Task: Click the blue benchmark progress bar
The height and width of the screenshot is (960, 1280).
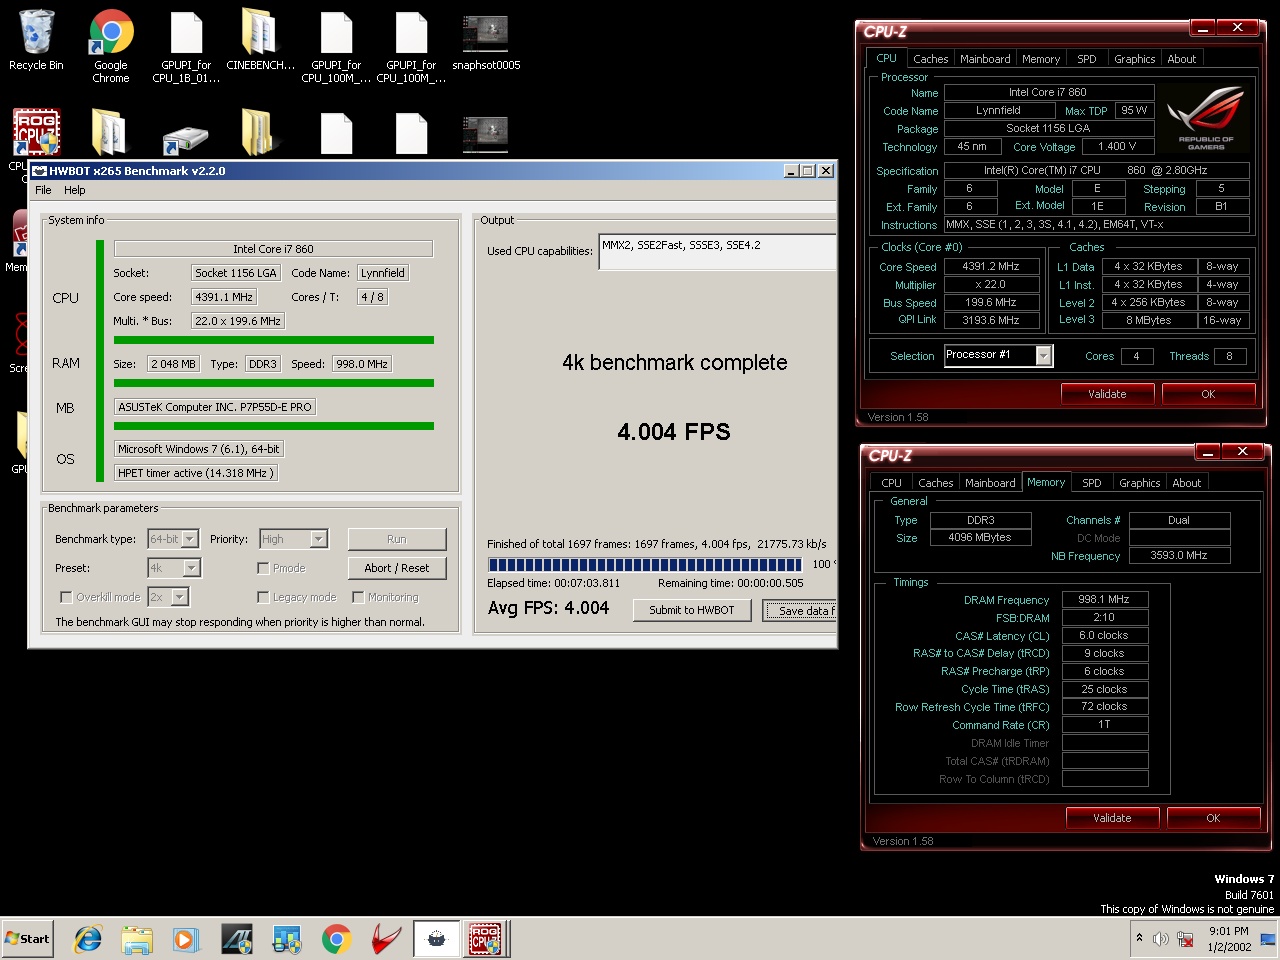Action: (645, 565)
